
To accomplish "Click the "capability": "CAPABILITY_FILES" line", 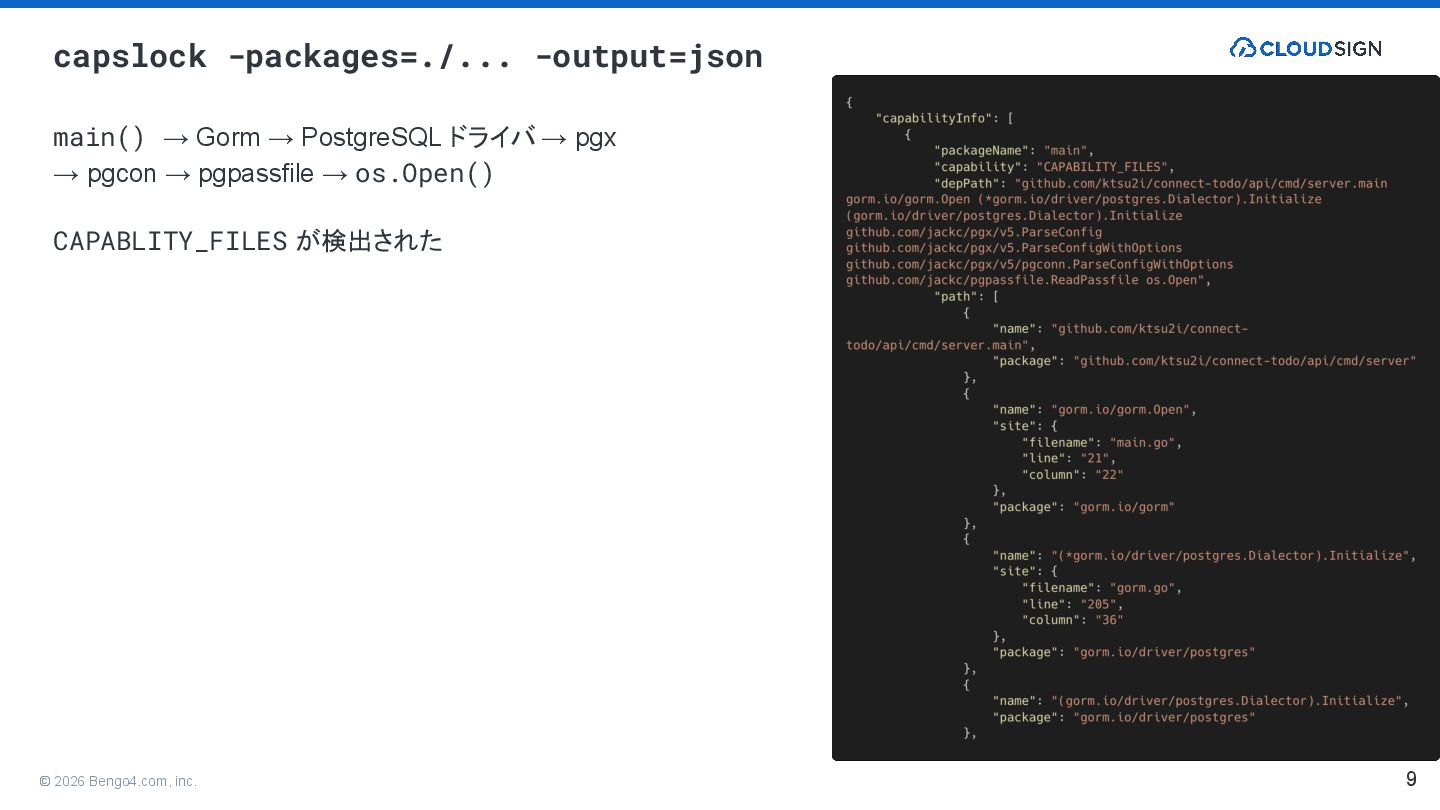I will [1055, 167].
